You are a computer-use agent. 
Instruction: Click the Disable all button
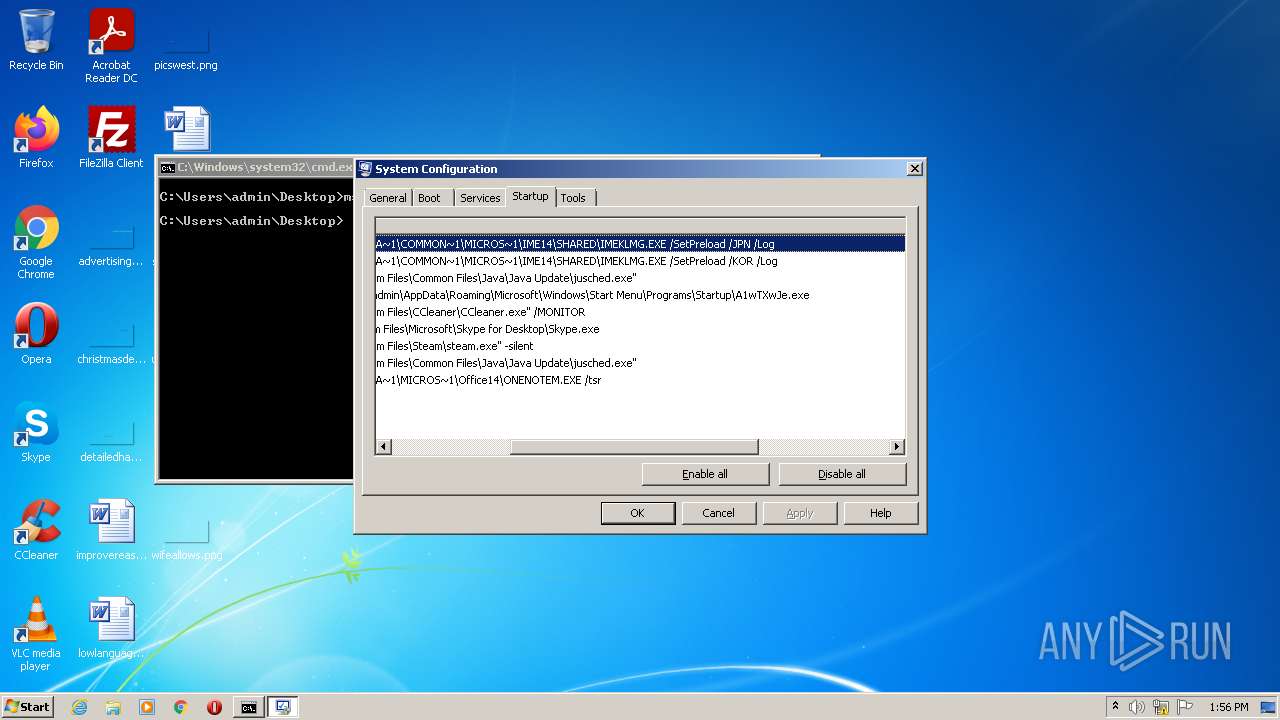[842, 474]
